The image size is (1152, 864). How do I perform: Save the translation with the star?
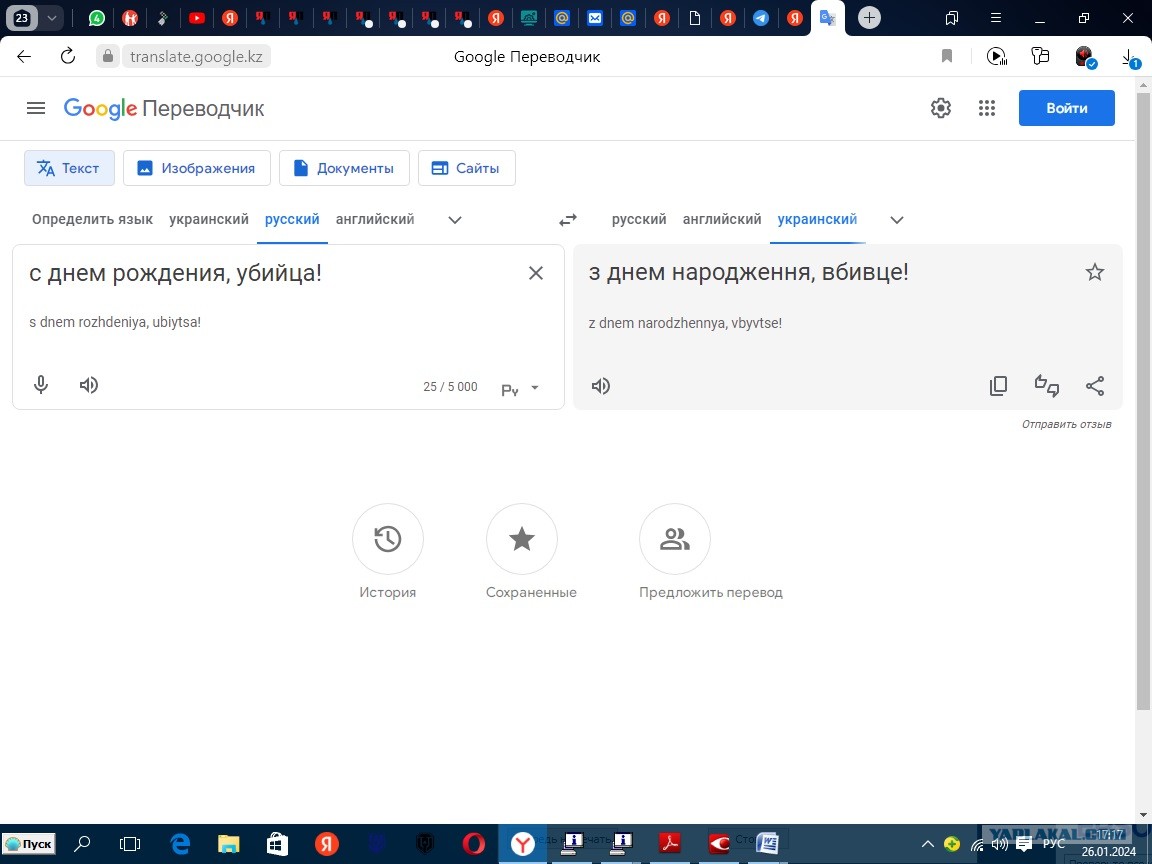[x=1095, y=273]
